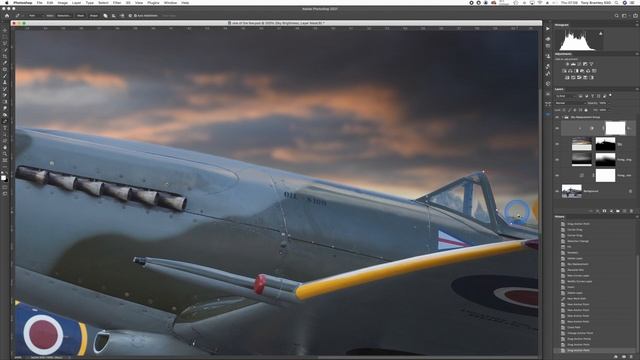The width and height of the screenshot is (640, 360).
Task: Click the Shape button in options bar
Action: pyautogui.click(x=93, y=16)
